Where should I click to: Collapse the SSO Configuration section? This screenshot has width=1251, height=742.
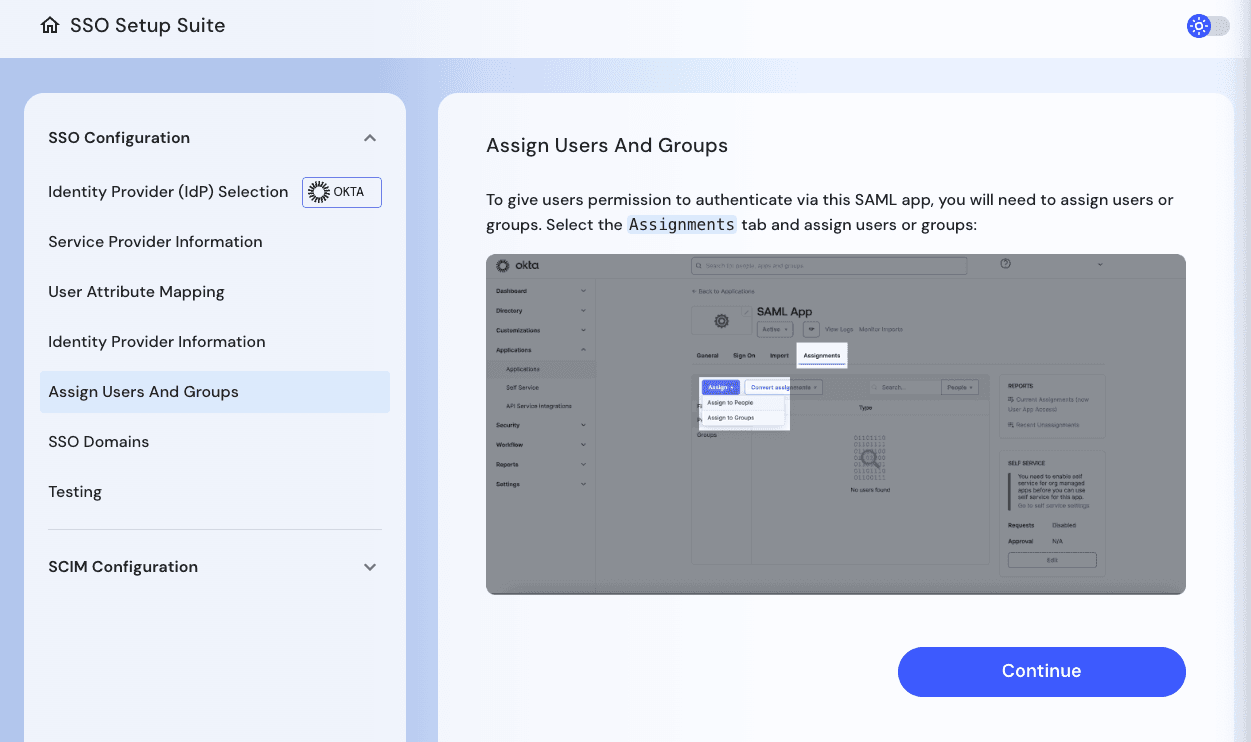(369, 137)
